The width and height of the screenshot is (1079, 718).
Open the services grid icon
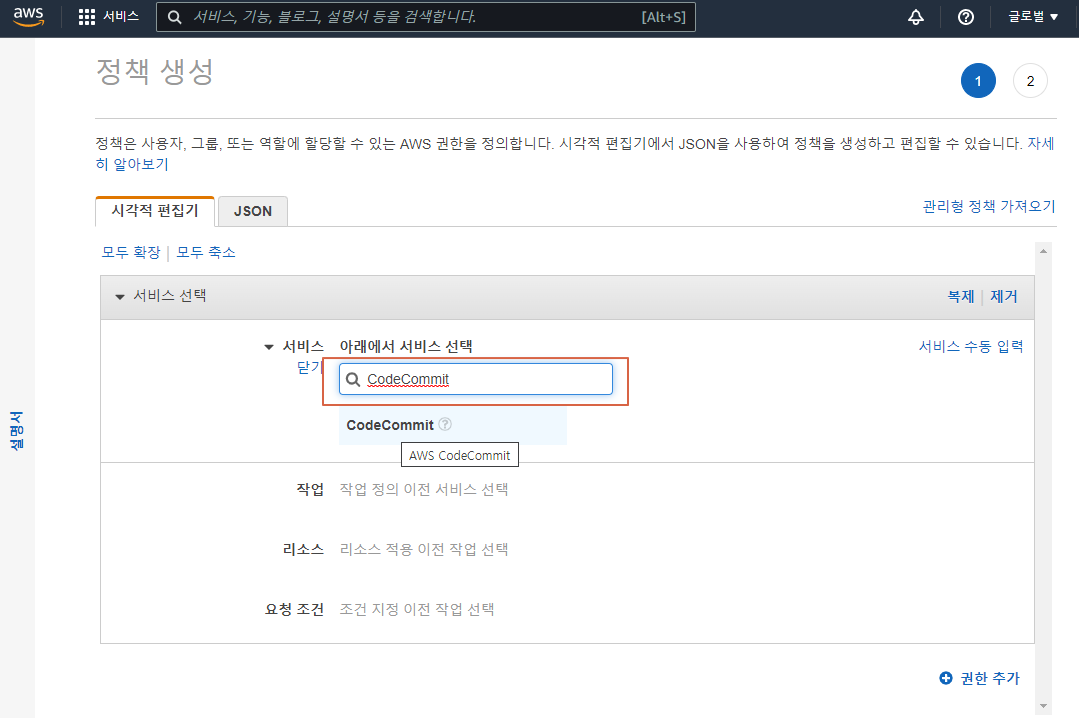pos(87,17)
